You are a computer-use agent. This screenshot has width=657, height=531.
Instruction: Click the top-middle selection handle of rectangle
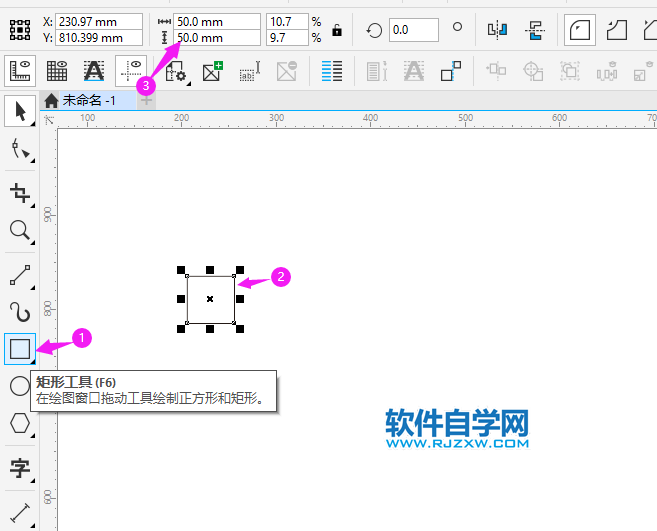point(210,270)
